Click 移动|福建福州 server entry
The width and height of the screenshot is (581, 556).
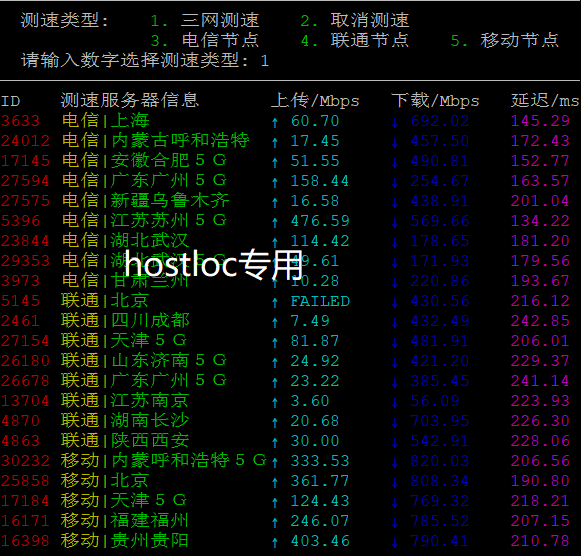click(125, 521)
